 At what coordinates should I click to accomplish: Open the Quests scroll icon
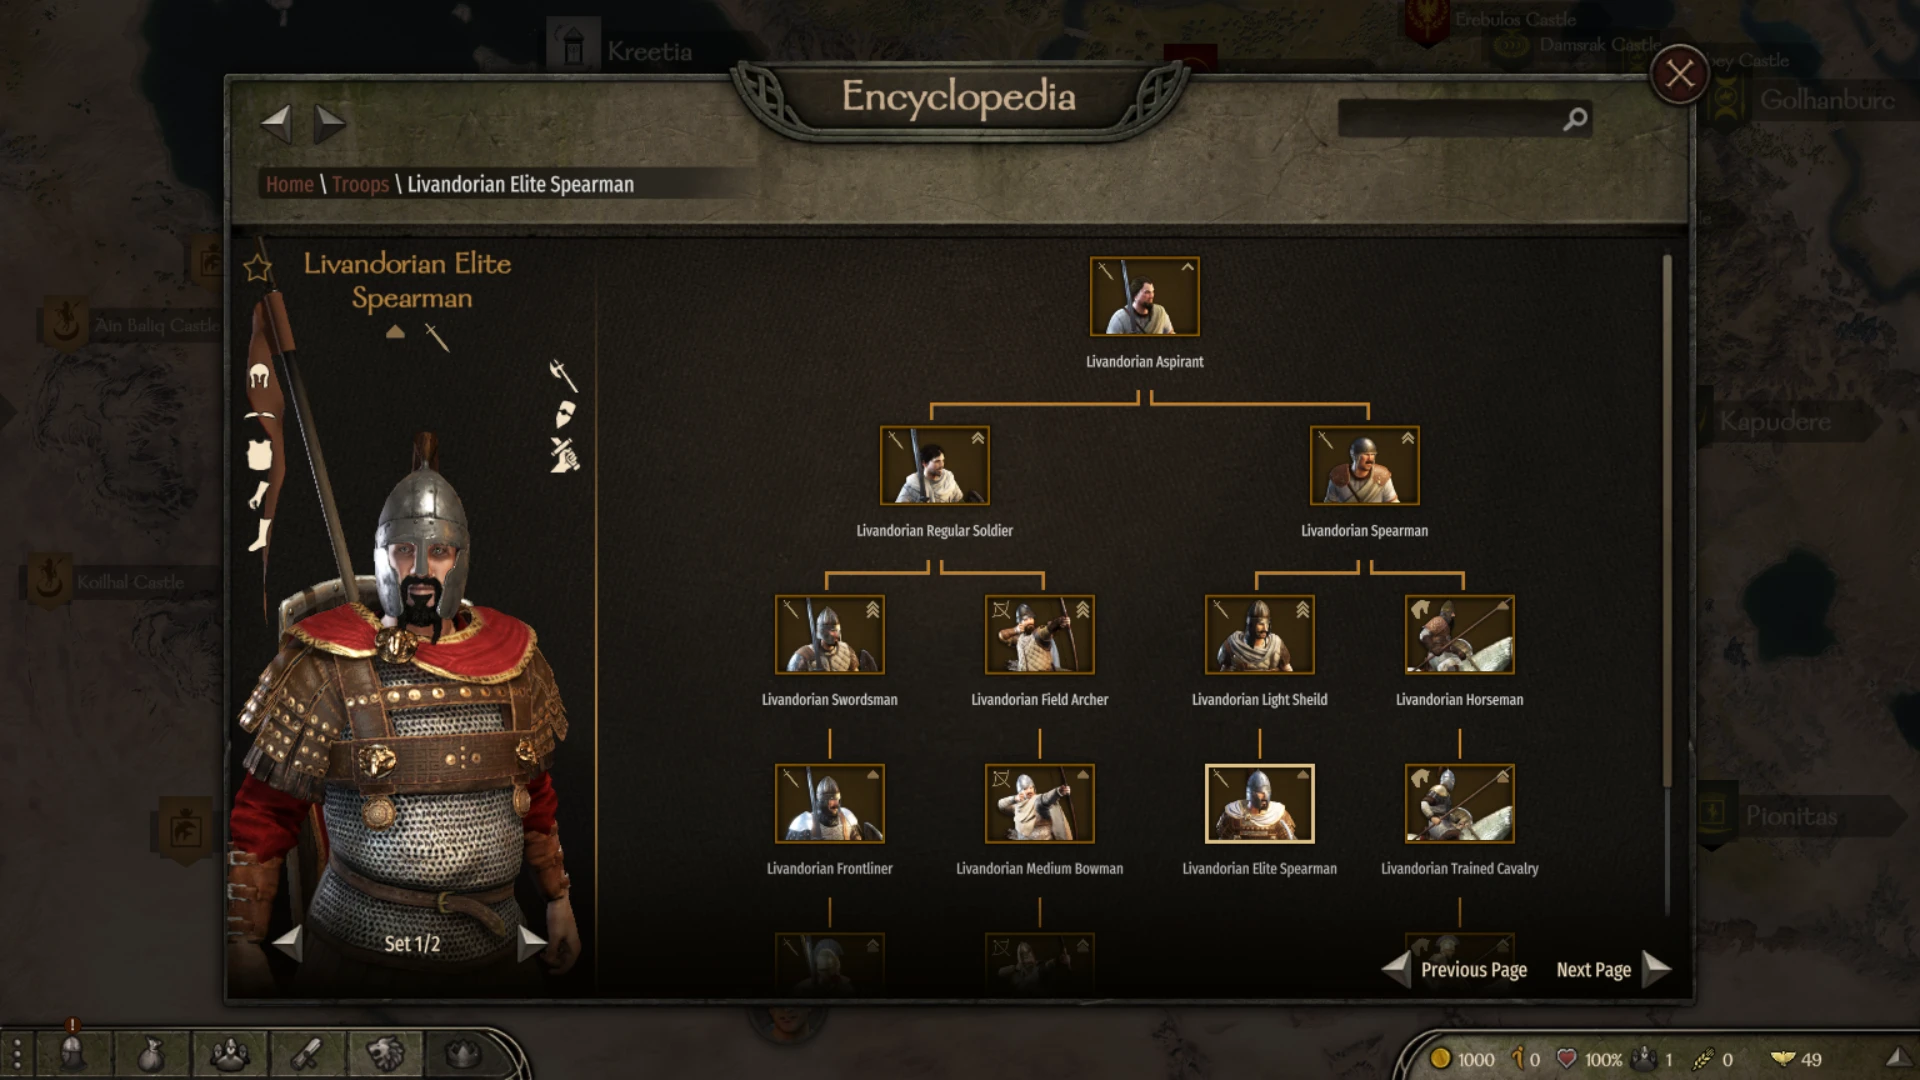point(307,1053)
